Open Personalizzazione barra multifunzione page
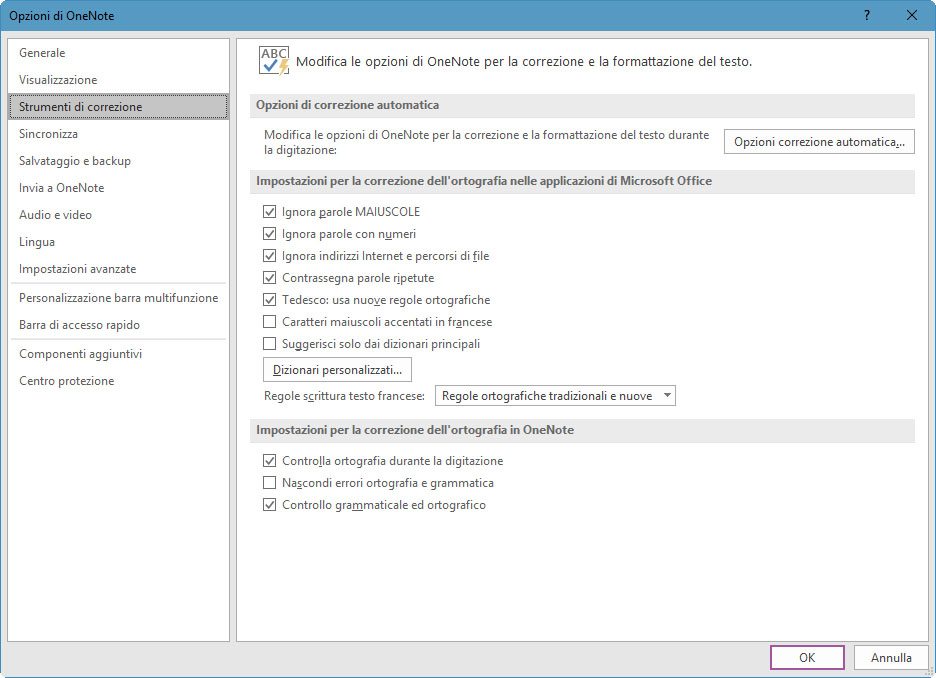 [x=118, y=298]
